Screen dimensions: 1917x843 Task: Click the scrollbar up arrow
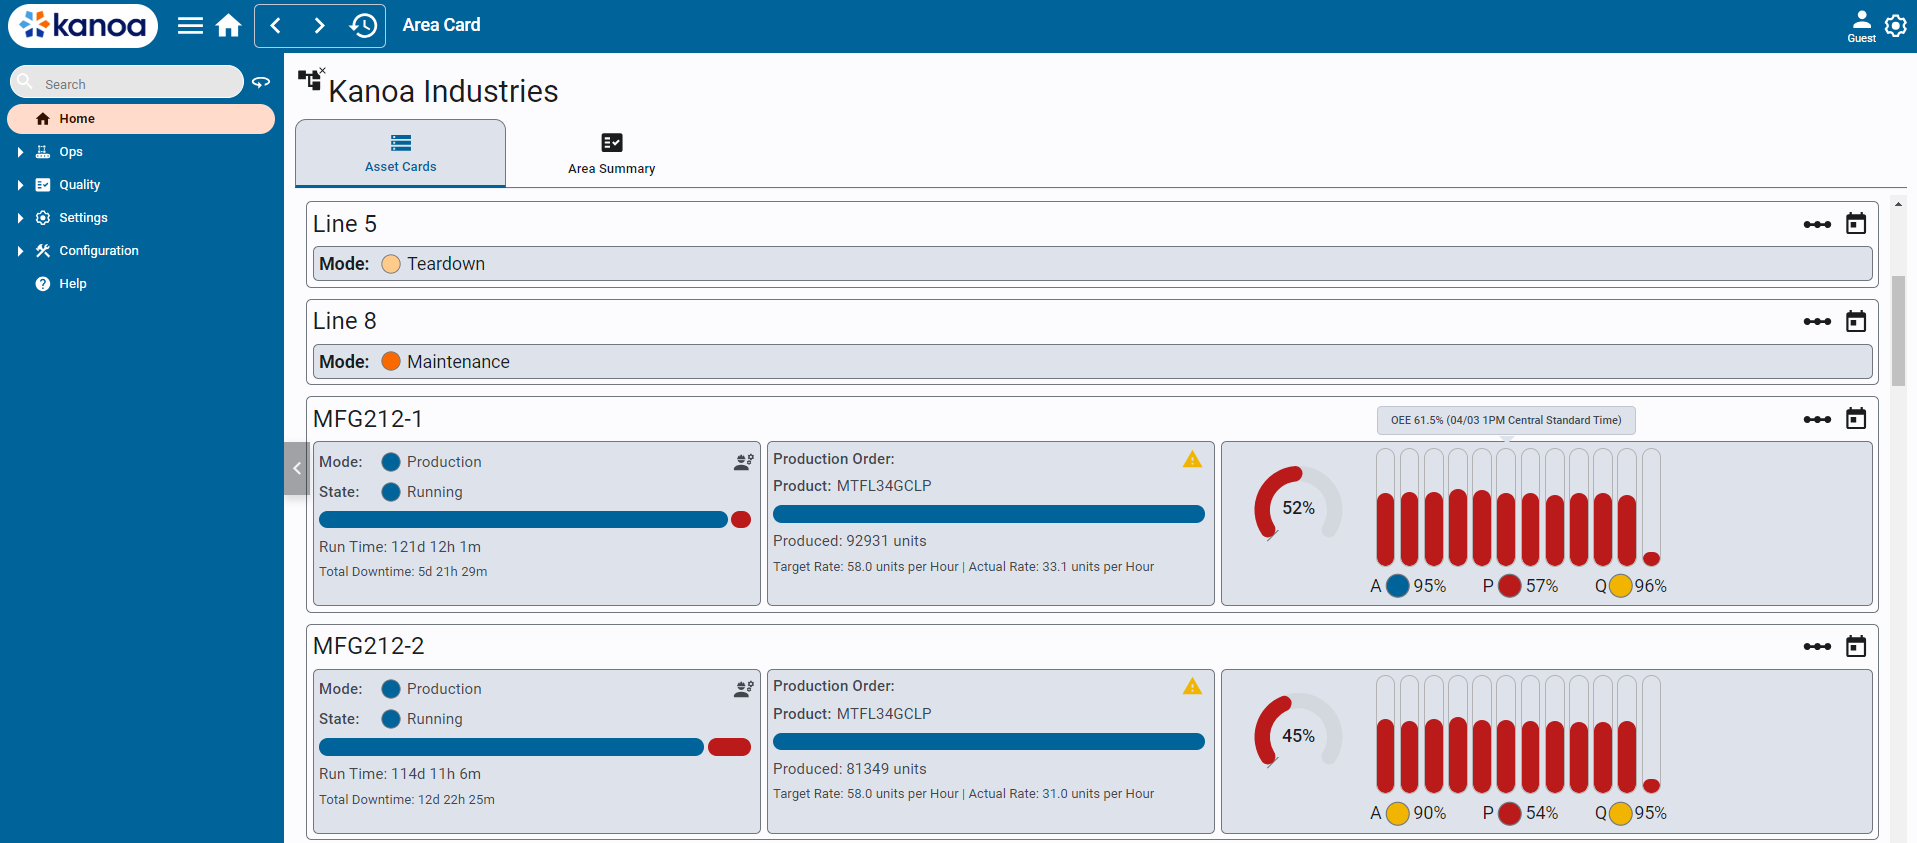click(x=1898, y=204)
